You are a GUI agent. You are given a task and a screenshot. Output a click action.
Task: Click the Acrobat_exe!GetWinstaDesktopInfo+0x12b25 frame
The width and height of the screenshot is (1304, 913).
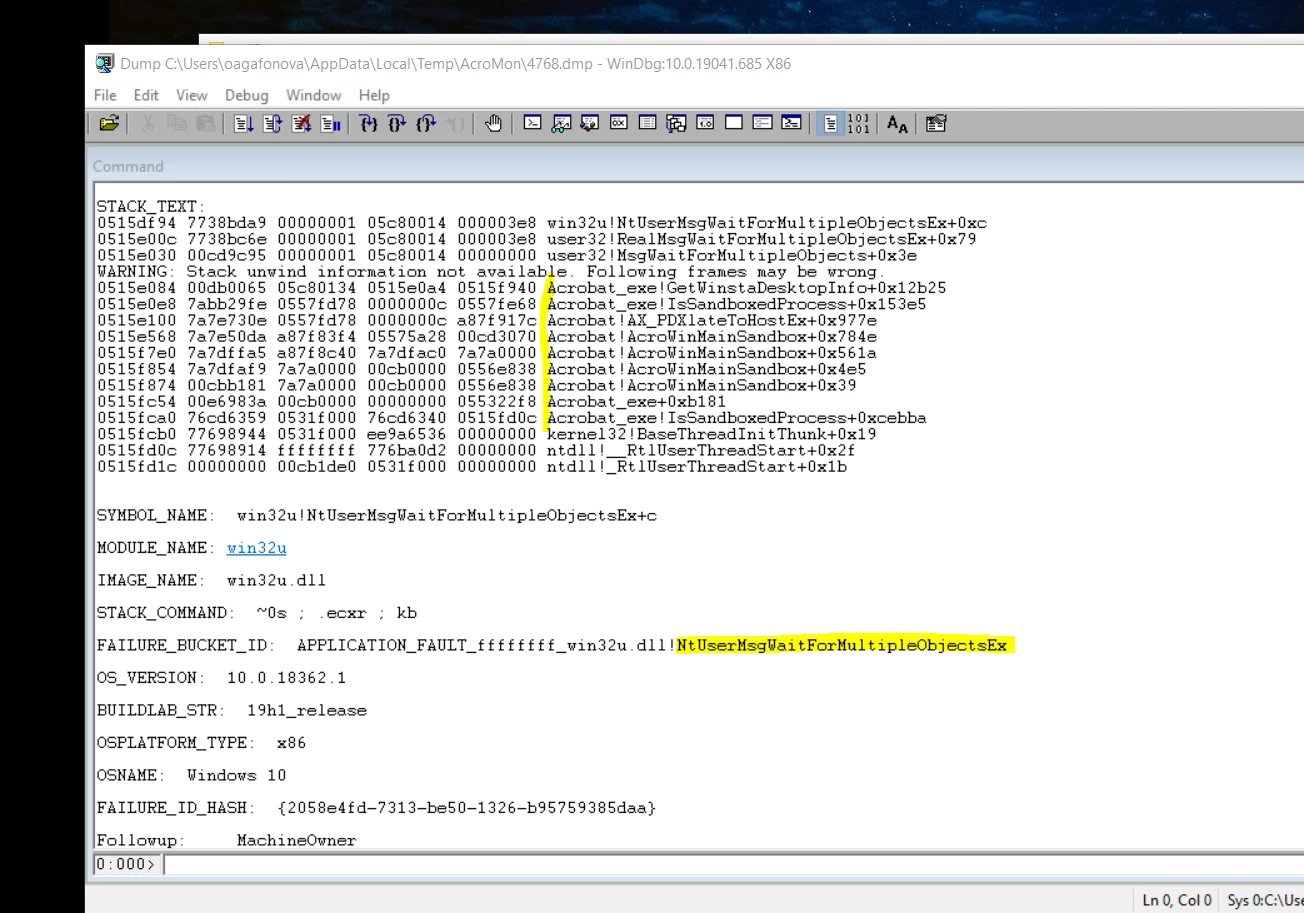[x=747, y=288]
